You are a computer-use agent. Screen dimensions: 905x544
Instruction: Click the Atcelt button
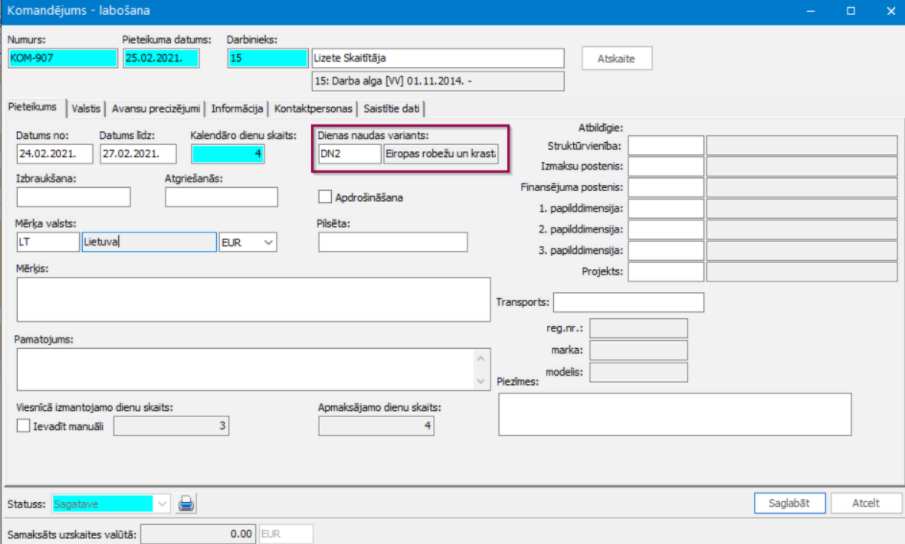pyautogui.click(x=866, y=503)
